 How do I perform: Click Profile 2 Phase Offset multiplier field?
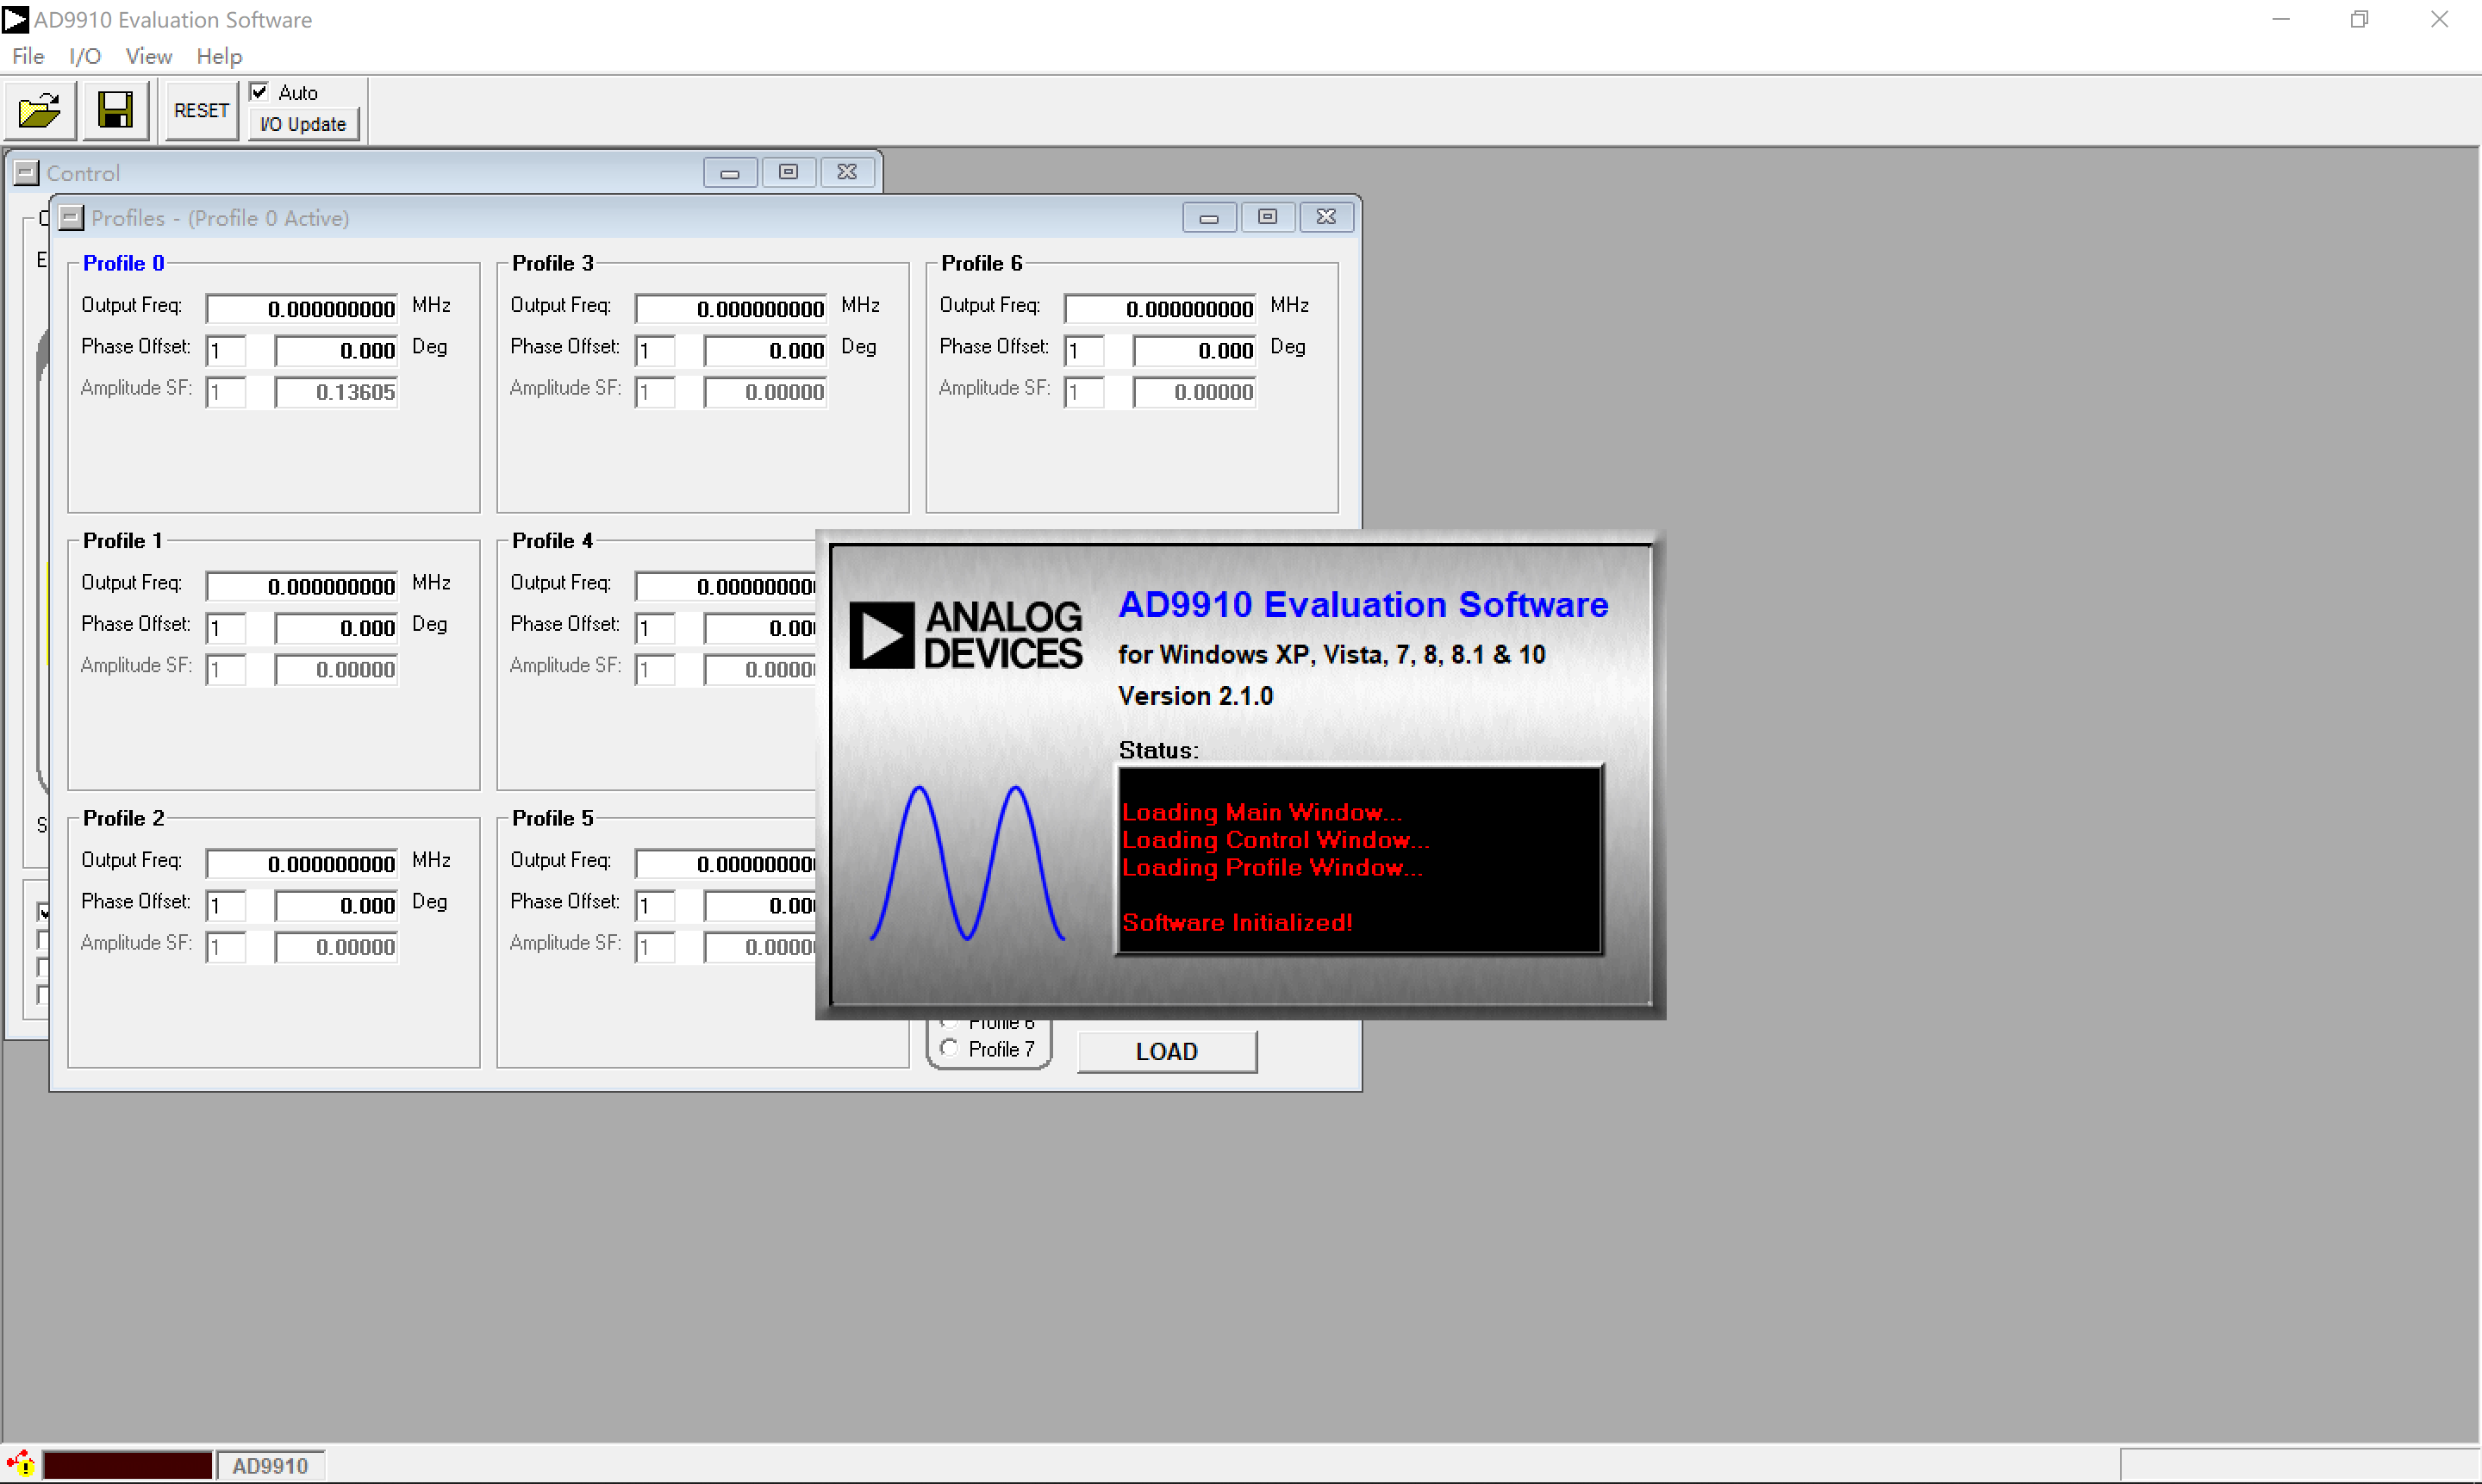click(x=226, y=905)
